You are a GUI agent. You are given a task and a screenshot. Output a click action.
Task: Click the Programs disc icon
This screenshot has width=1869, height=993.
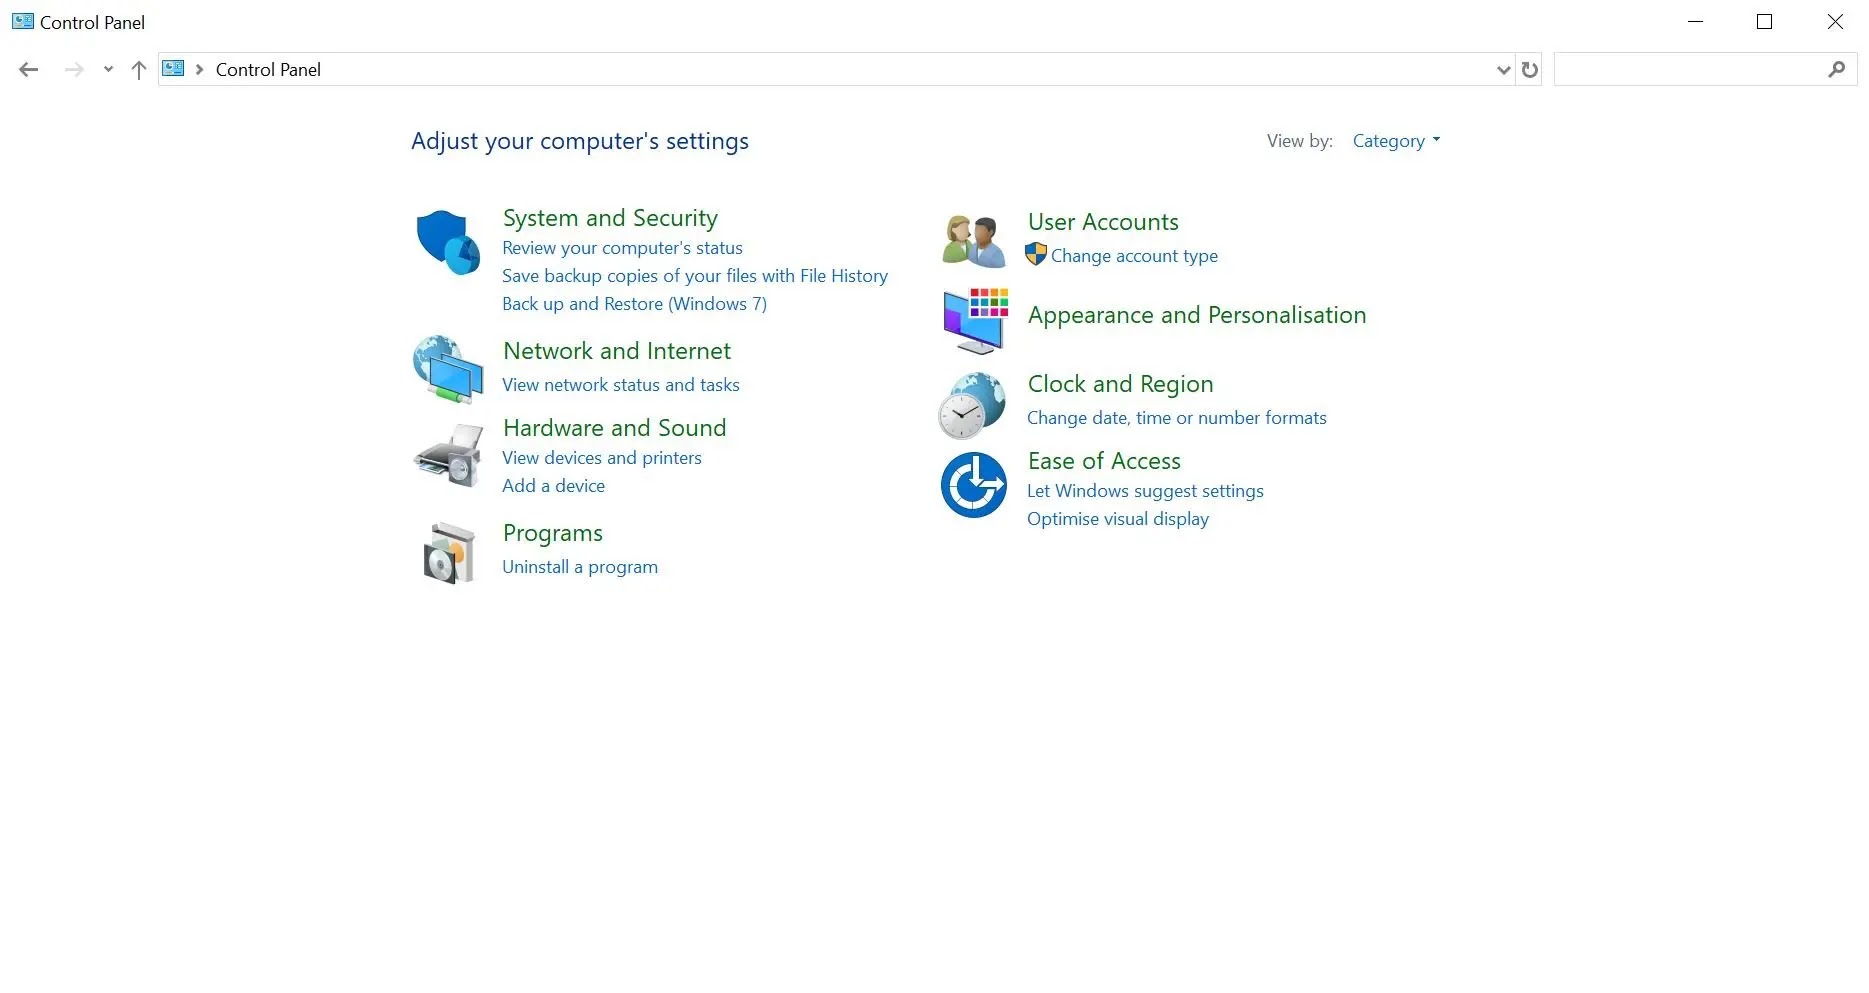point(448,552)
